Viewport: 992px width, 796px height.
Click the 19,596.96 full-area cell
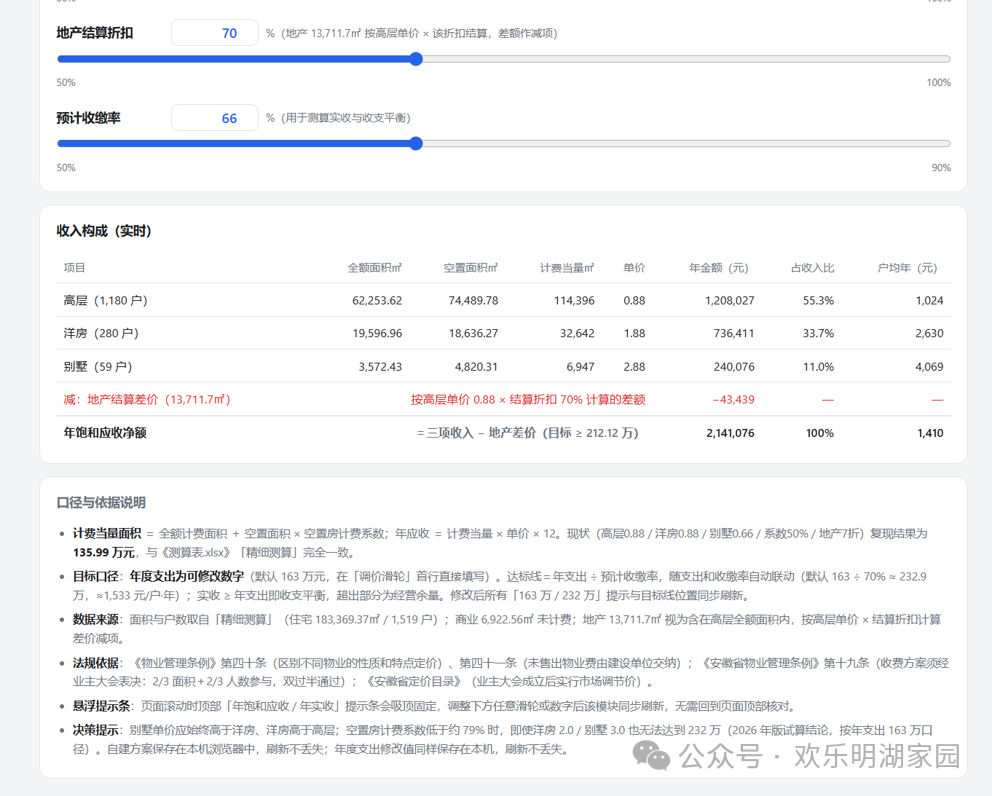pos(377,333)
